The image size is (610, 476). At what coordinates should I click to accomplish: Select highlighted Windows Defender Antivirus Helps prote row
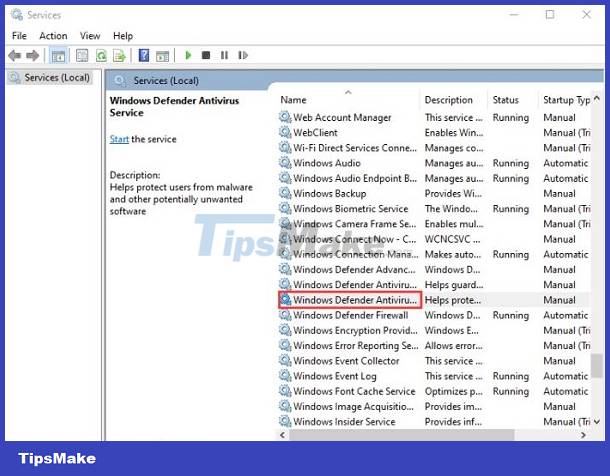[x=434, y=300]
